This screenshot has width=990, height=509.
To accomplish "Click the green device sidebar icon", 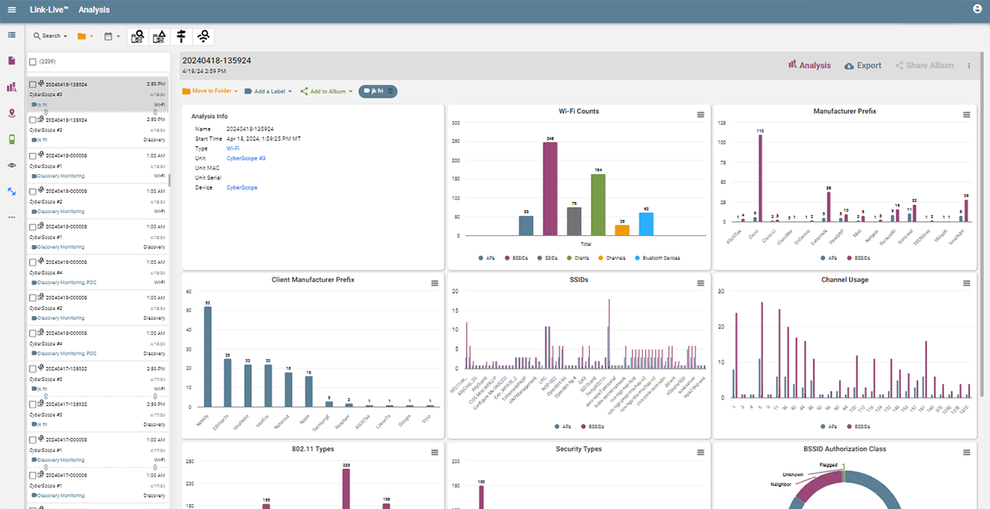I will (x=12, y=139).
